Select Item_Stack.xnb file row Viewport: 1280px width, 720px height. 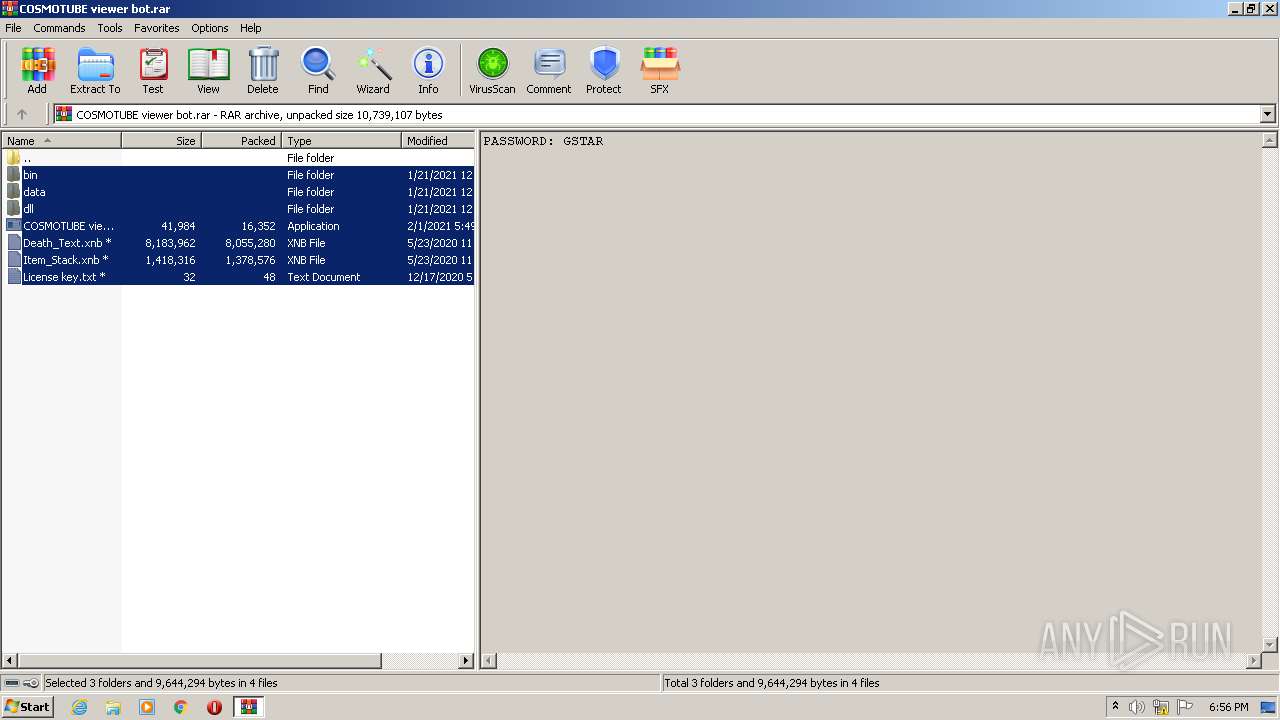coord(238,260)
